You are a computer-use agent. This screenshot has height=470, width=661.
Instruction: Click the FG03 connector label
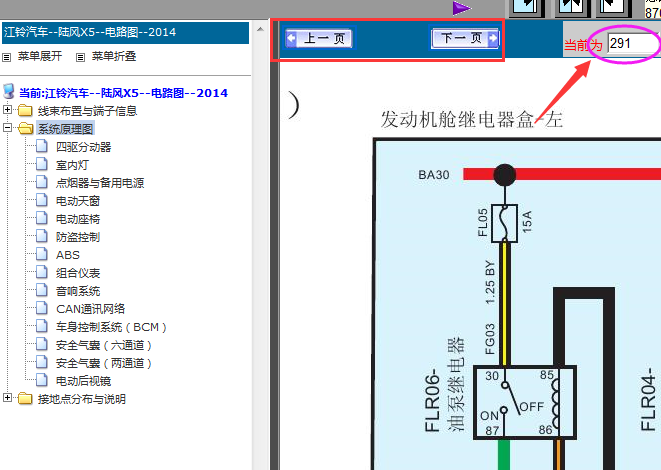point(490,339)
